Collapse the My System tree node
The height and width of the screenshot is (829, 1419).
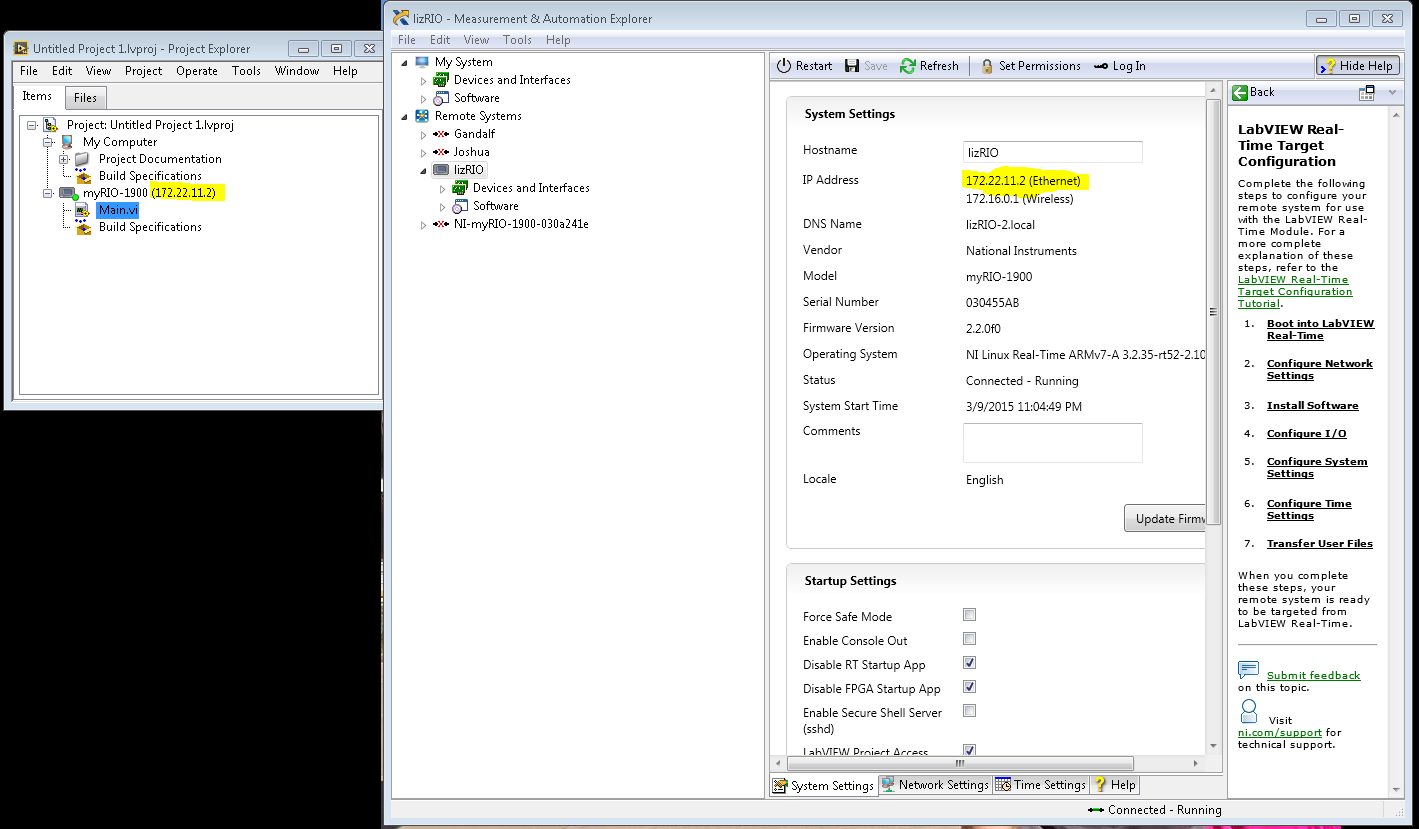coord(404,63)
